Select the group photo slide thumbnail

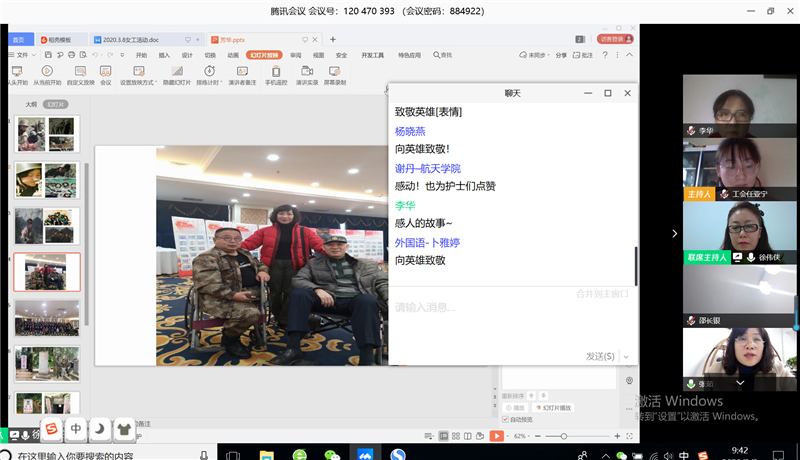pyautogui.click(x=47, y=318)
